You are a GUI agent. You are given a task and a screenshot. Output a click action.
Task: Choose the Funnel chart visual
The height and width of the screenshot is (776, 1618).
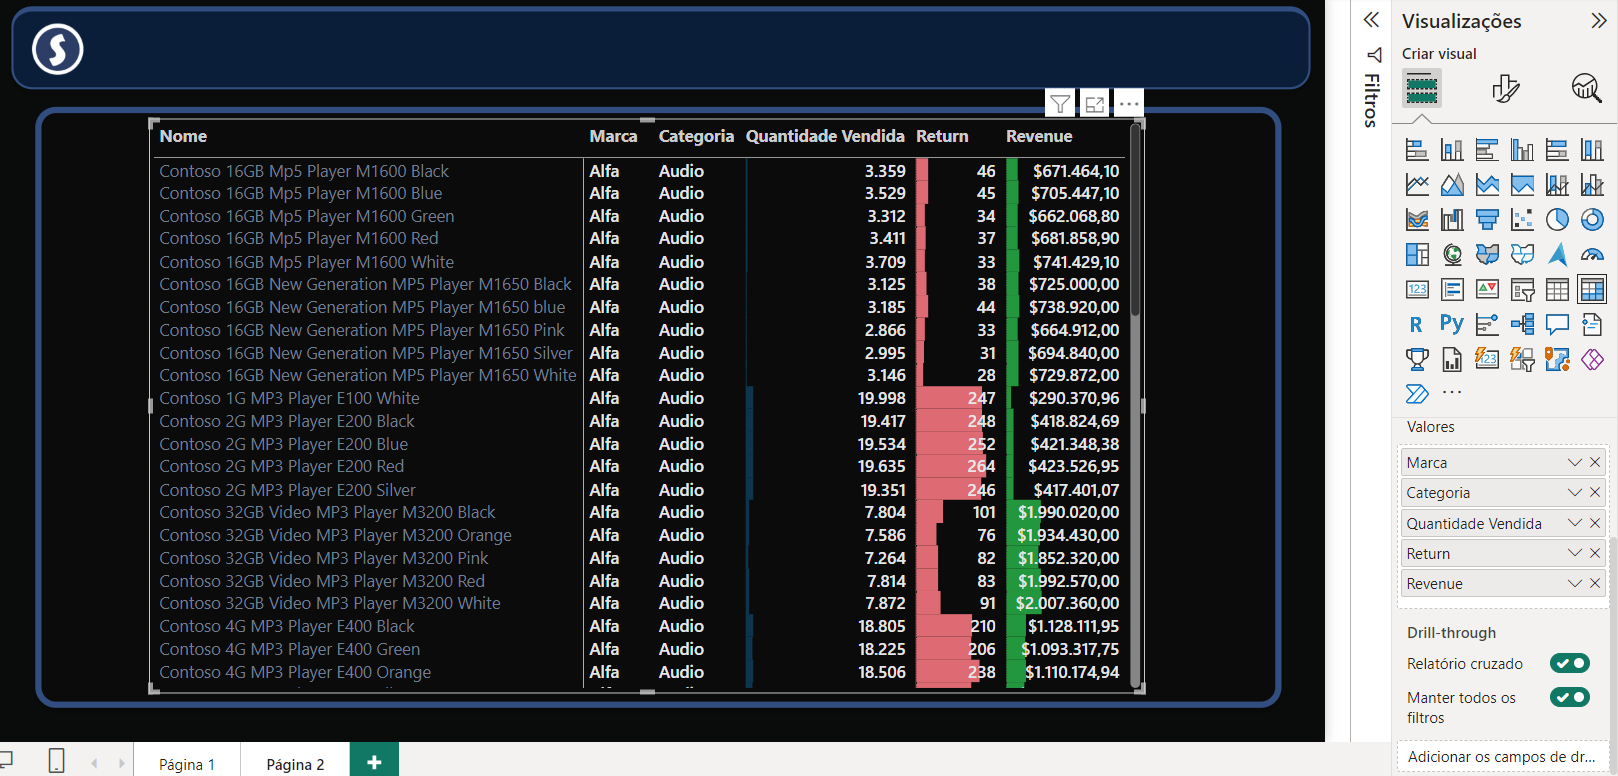coord(1487,220)
